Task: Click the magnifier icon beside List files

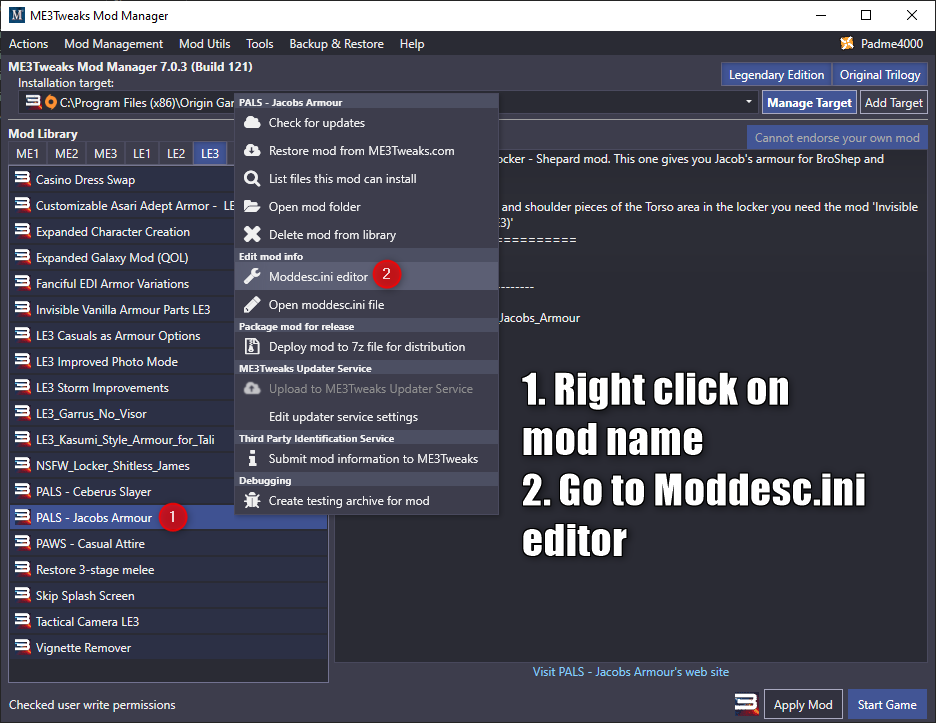Action: coord(253,179)
